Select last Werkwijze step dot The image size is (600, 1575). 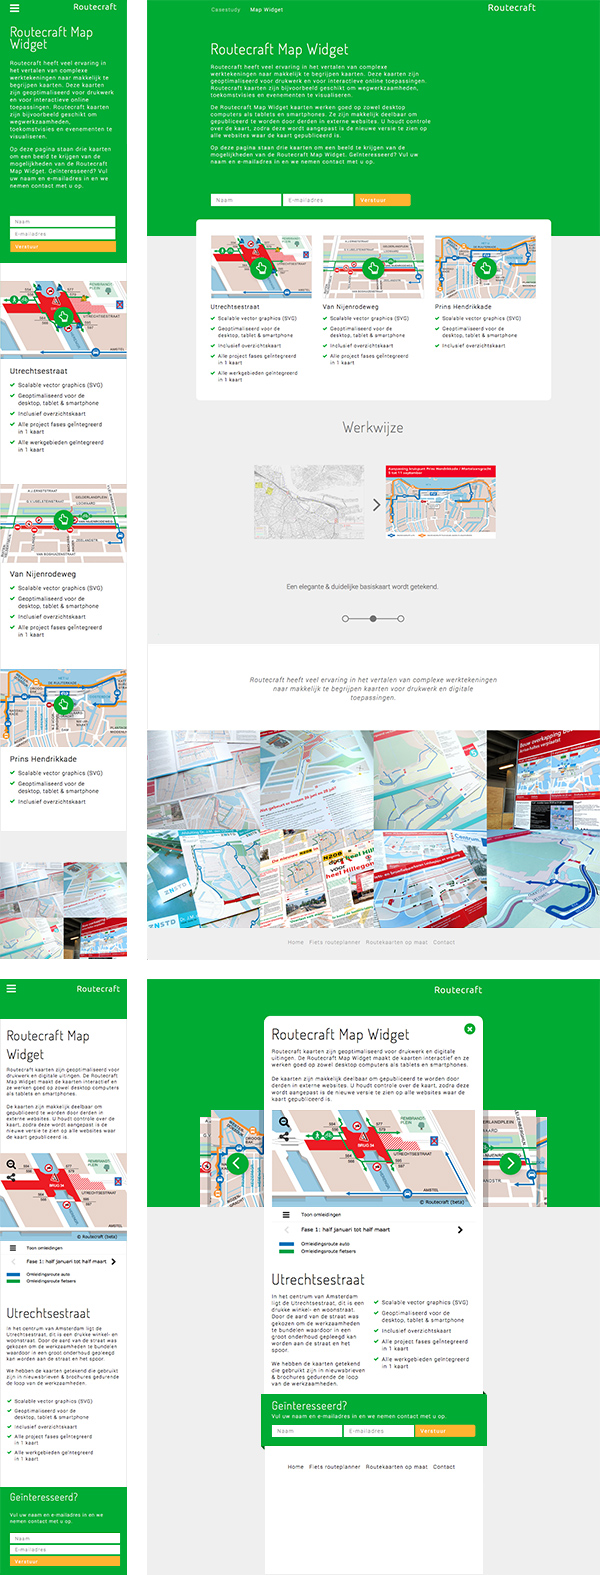pyautogui.click(x=401, y=619)
